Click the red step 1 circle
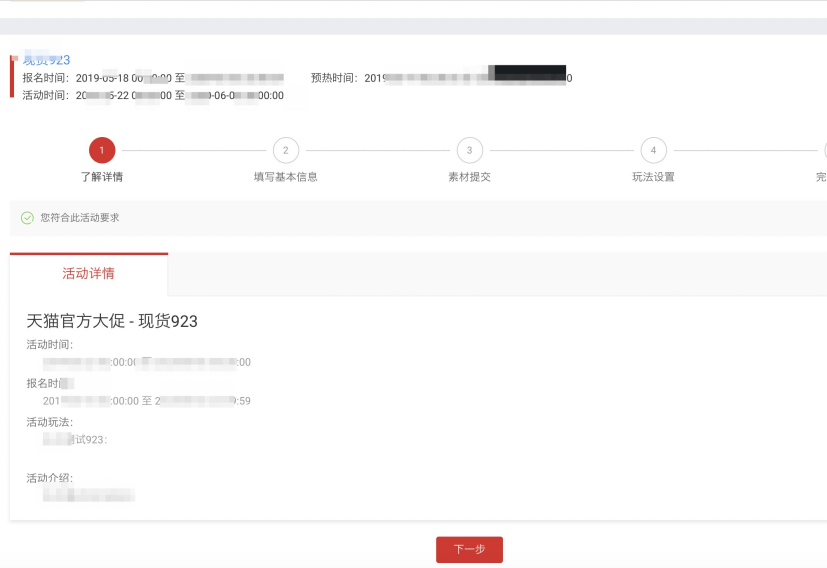 click(x=102, y=150)
